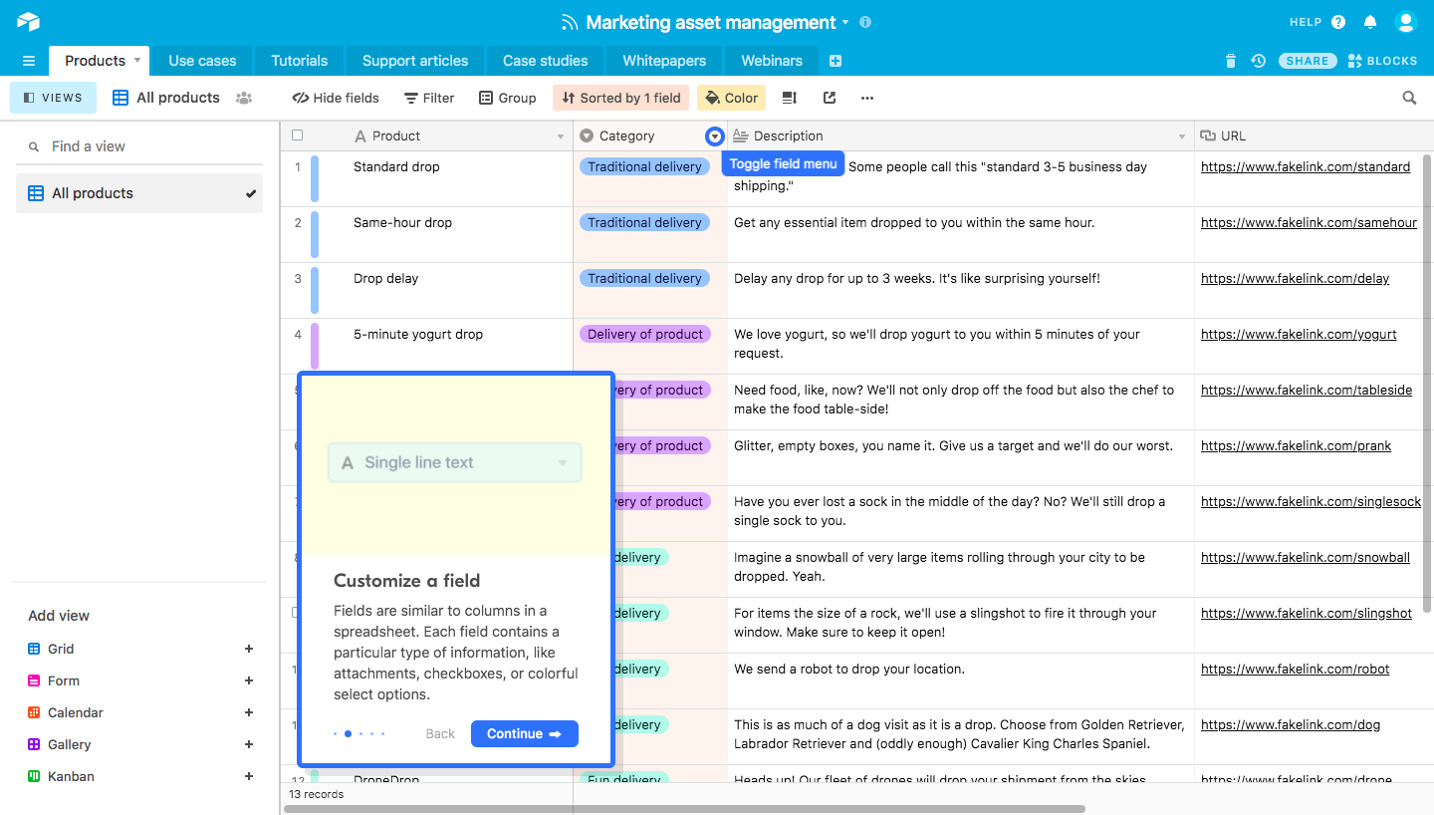Viewport: 1434px width, 815px height.
Task: Toggle the select-all records checkbox
Action: tap(297, 135)
